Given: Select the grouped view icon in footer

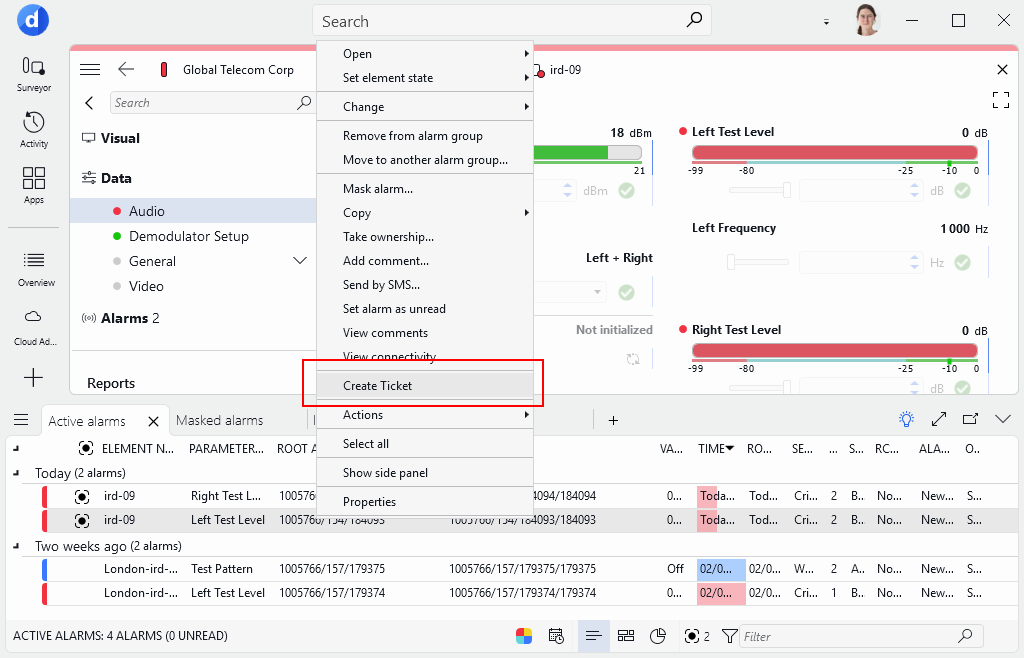Looking at the screenshot, I should click(626, 636).
